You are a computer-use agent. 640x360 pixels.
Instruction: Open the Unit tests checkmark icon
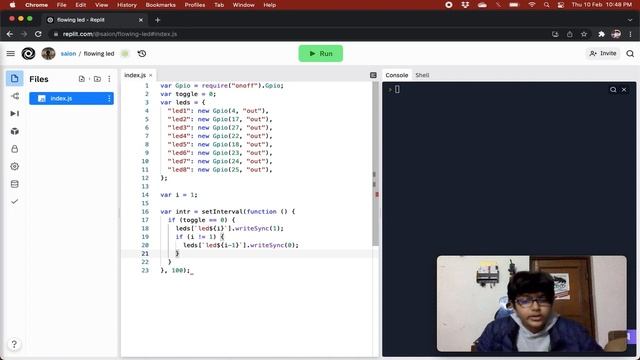[x=15, y=201]
